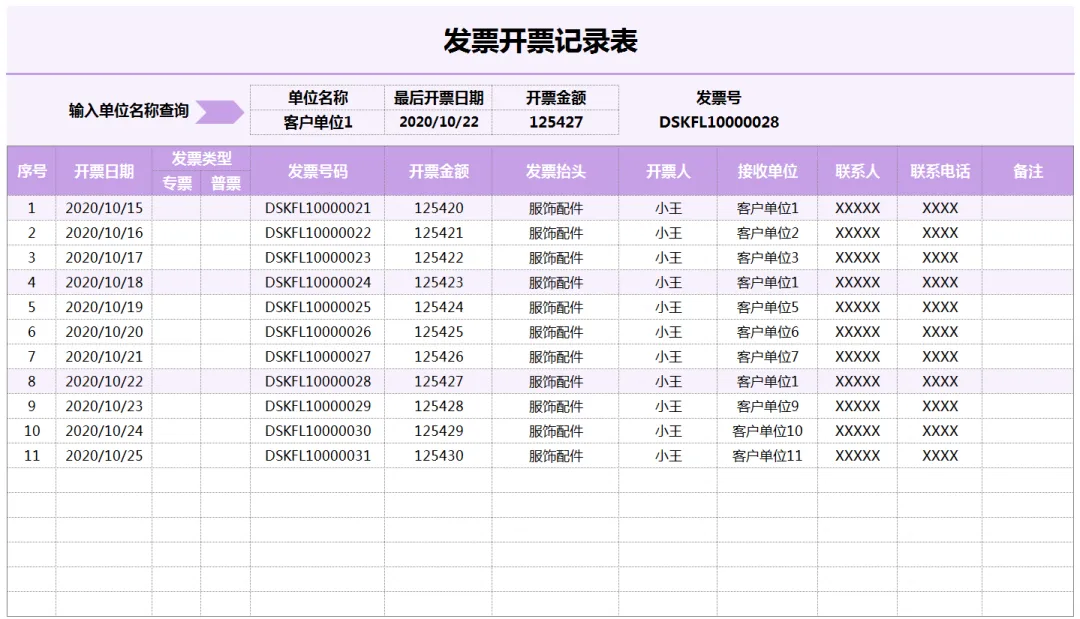Click the 最后开票日期 header cell
The height and width of the screenshot is (619, 1080).
(x=439, y=98)
